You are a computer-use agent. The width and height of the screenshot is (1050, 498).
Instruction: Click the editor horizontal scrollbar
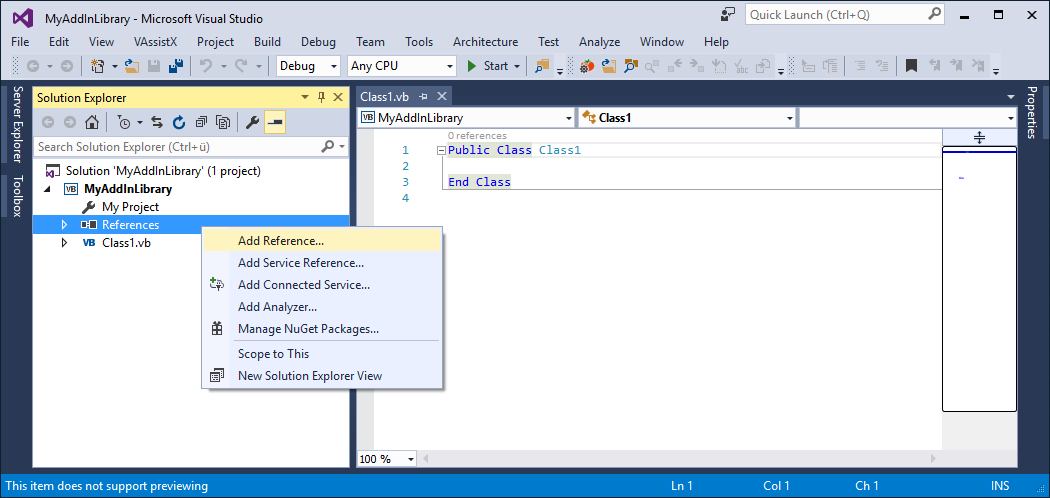coord(678,459)
